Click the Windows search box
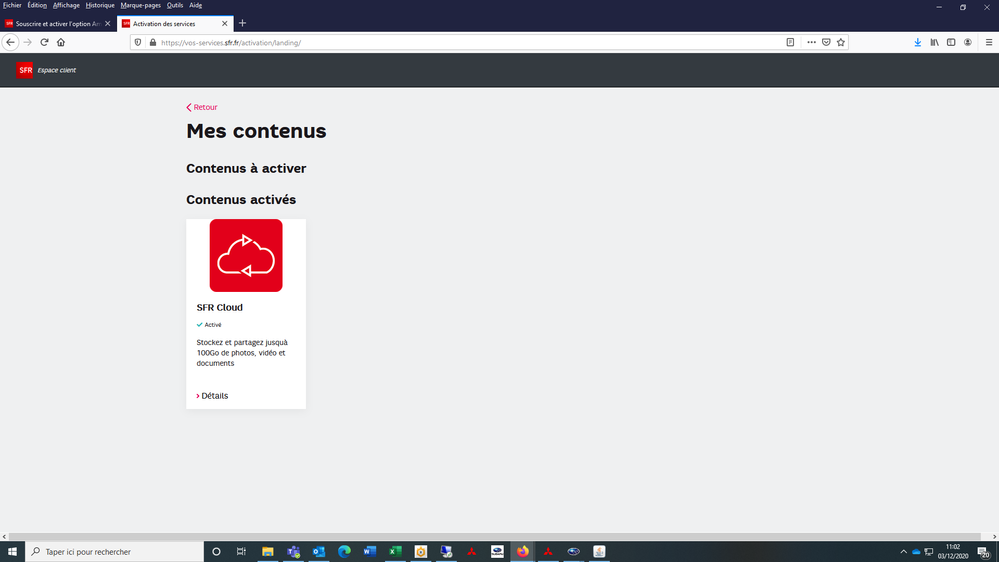Image resolution: width=999 pixels, height=562 pixels. (x=115, y=551)
